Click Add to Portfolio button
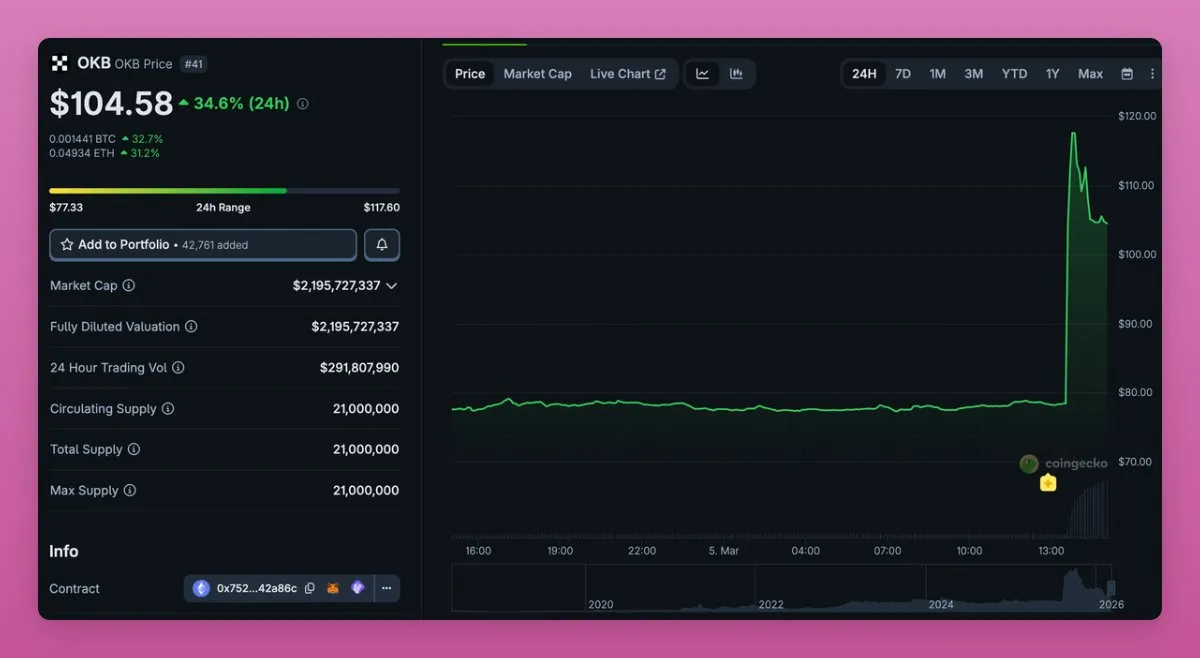Image resolution: width=1200 pixels, height=658 pixels. [x=203, y=245]
